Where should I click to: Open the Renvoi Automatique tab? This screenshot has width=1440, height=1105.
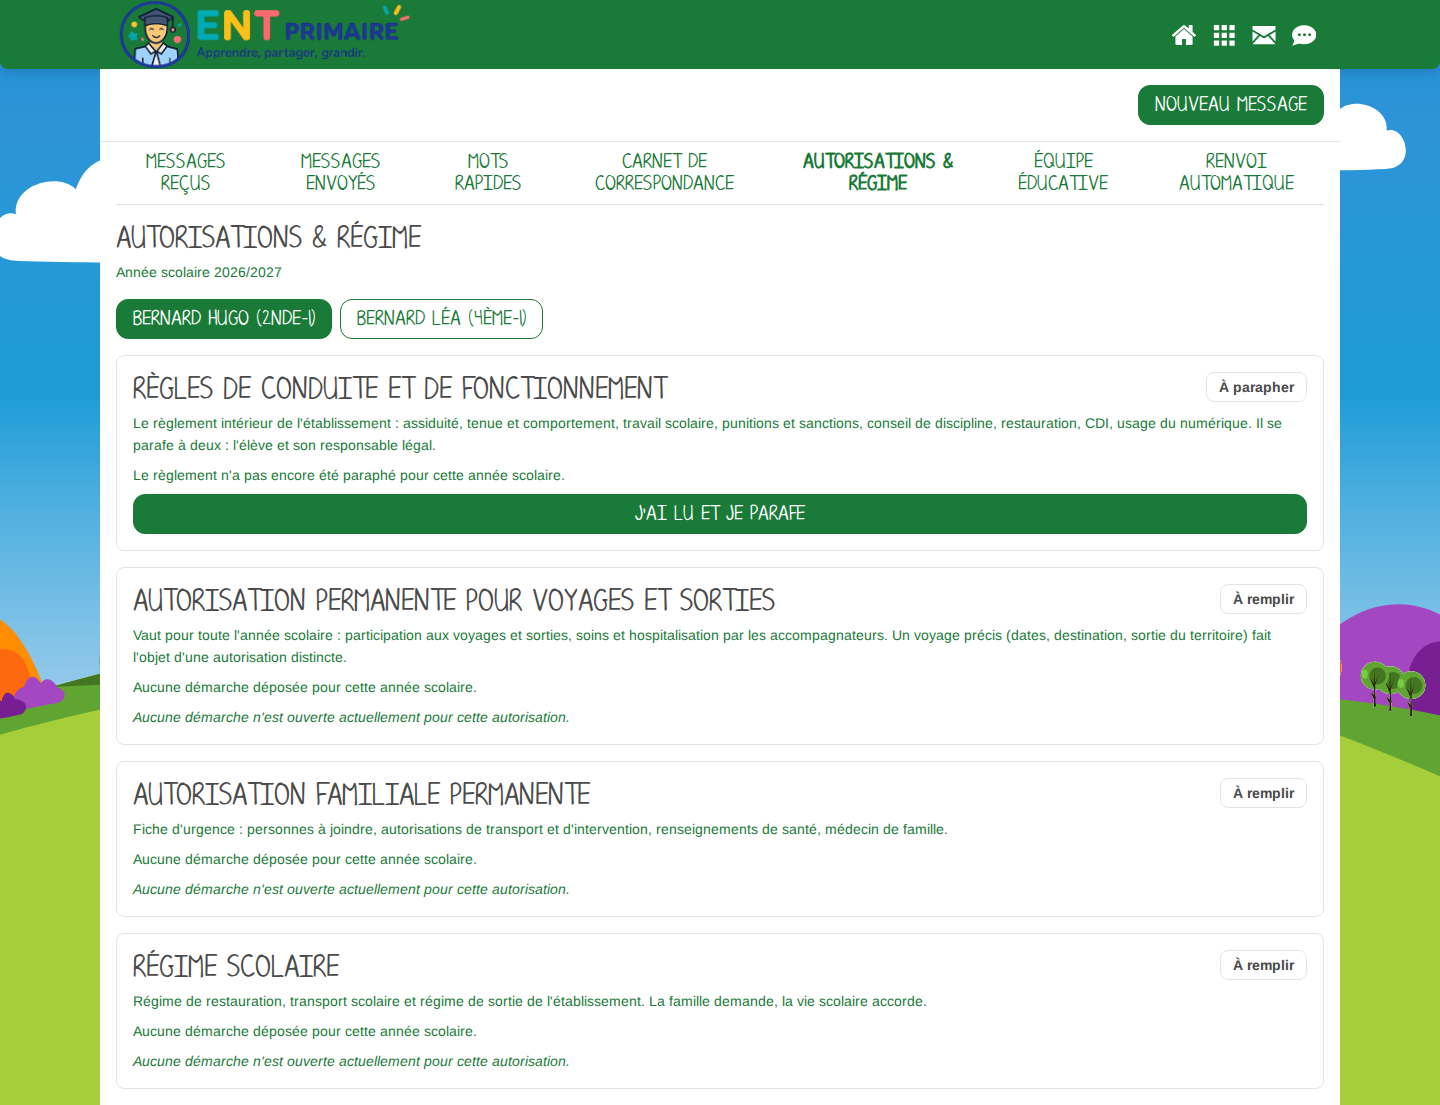pos(1236,172)
